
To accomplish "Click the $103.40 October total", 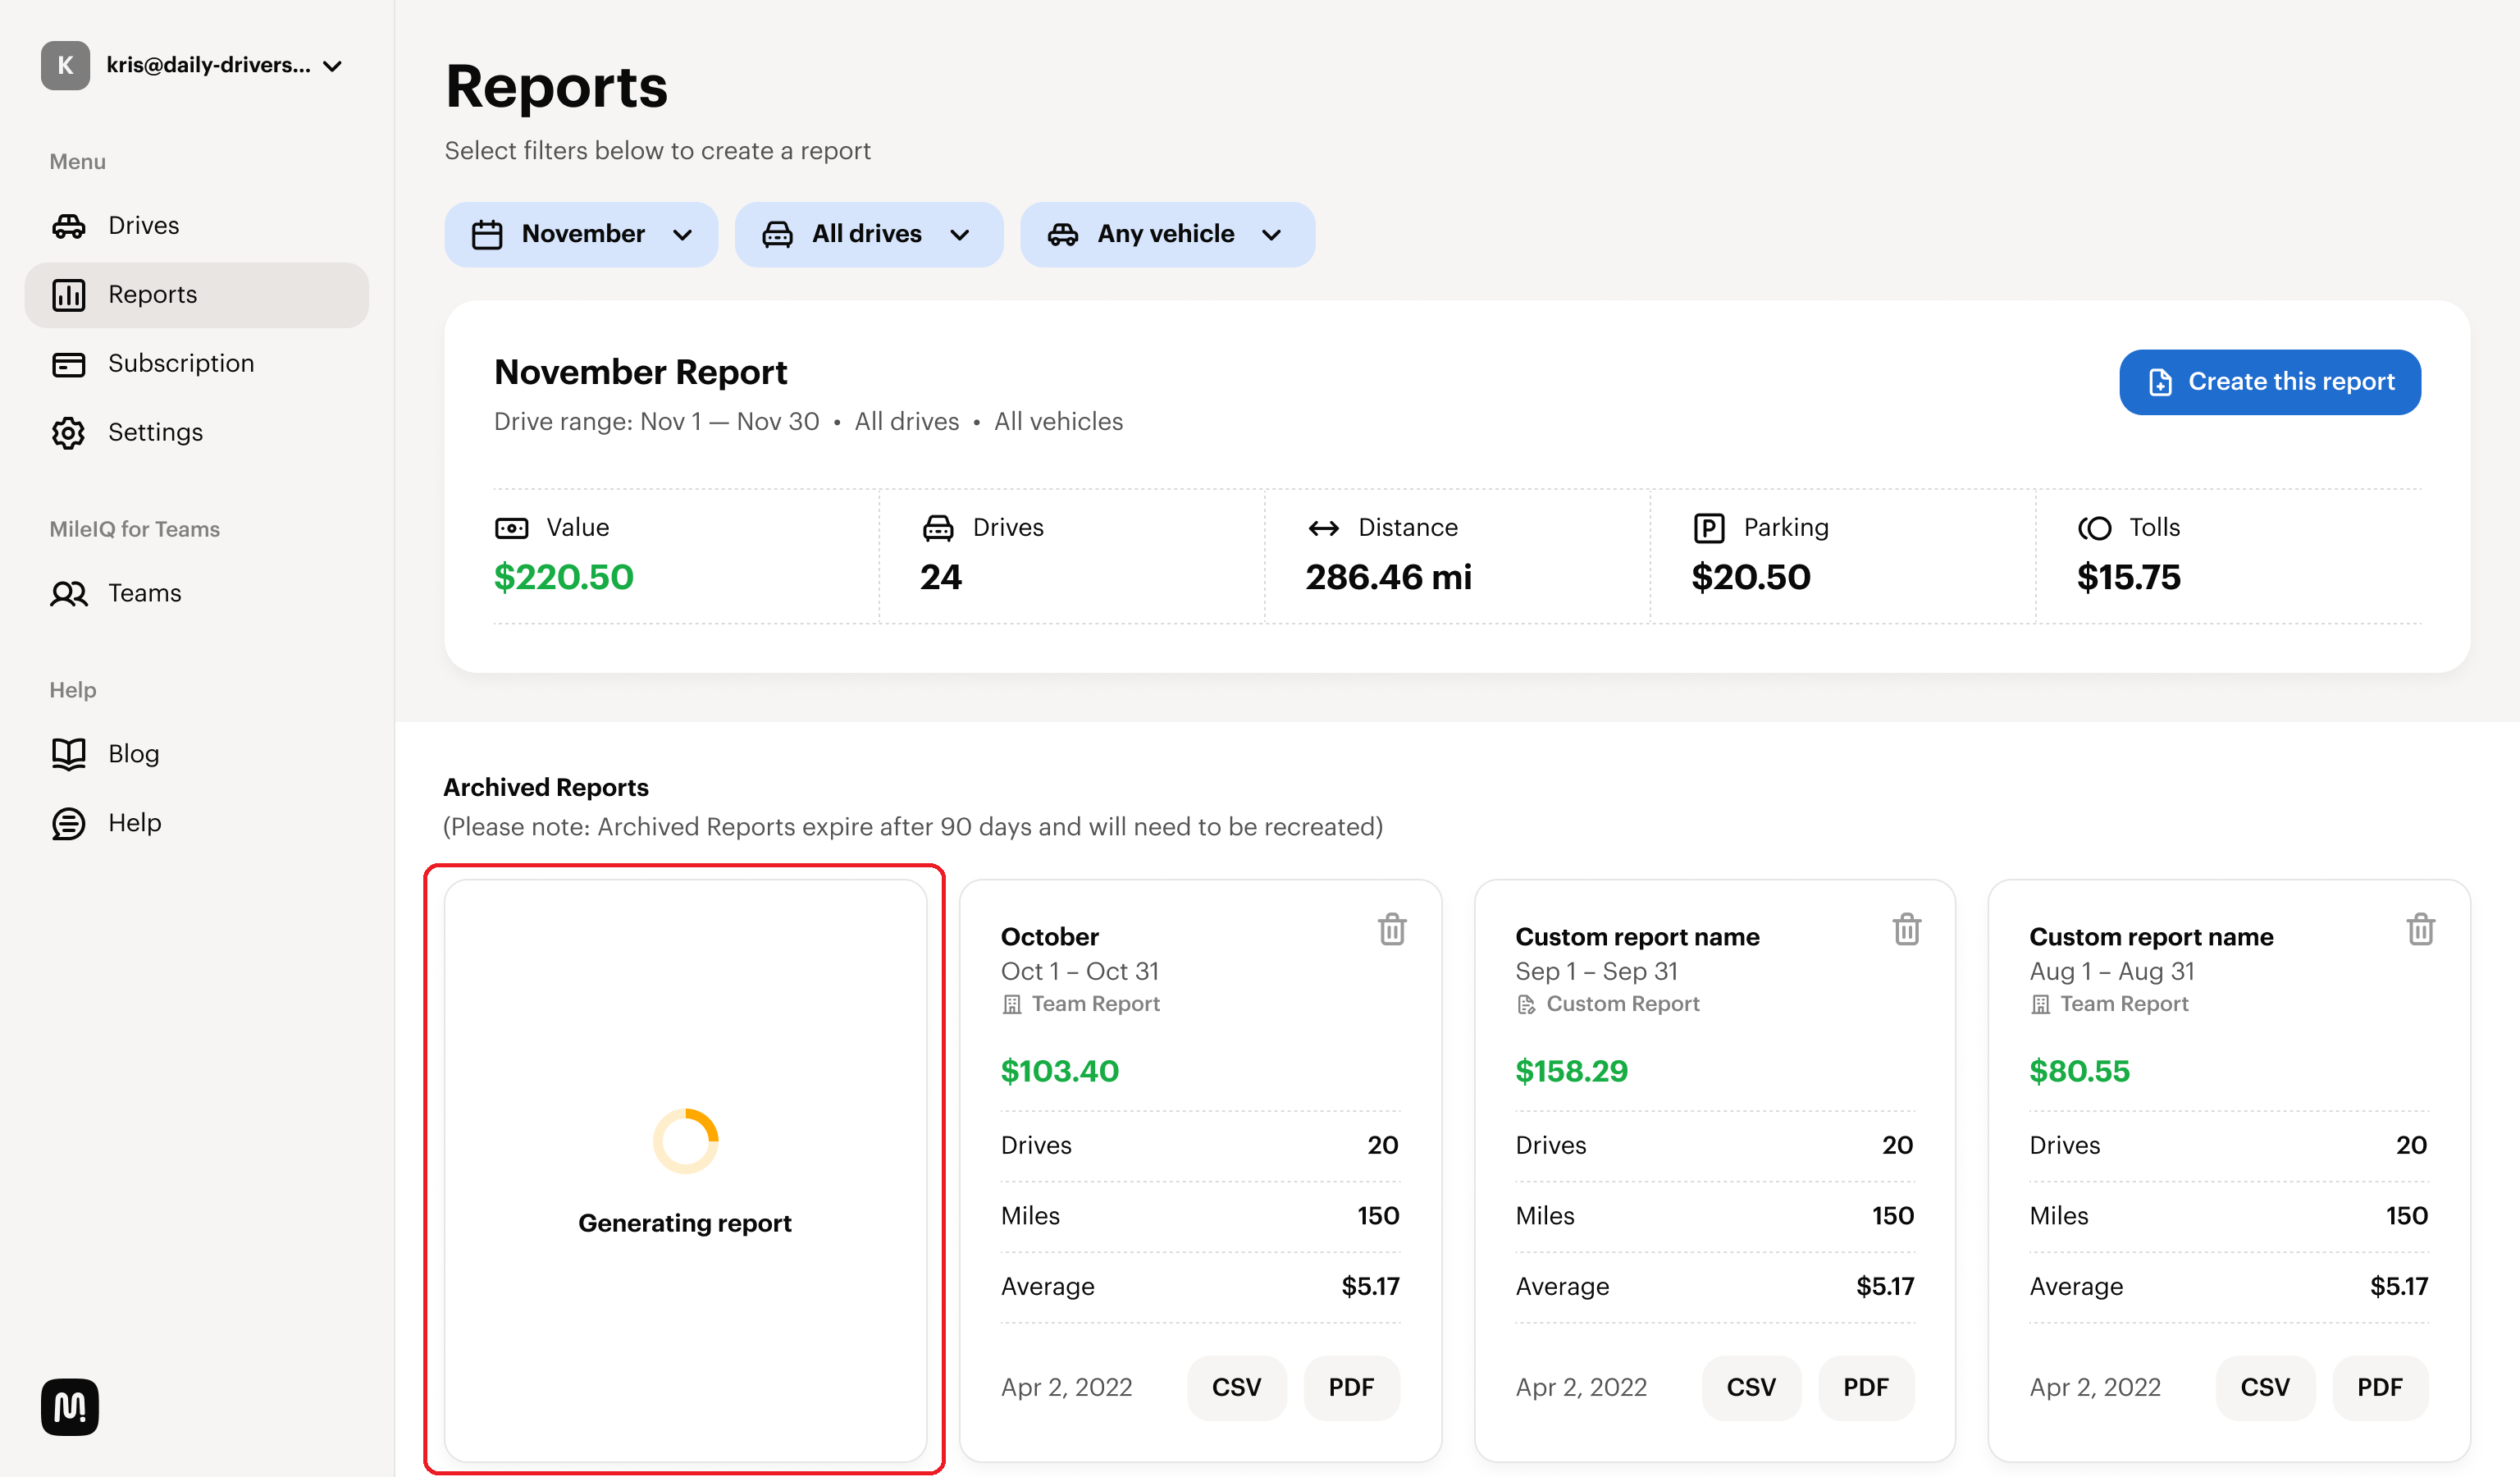I will (x=1060, y=1072).
